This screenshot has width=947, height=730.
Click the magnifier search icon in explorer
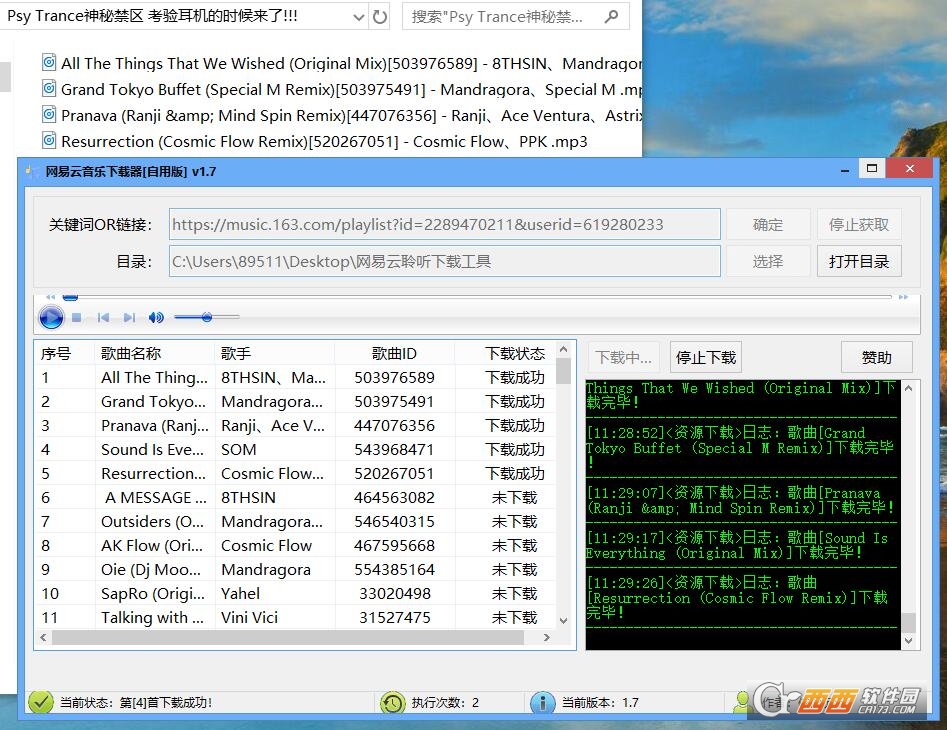[x=611, y=17]
